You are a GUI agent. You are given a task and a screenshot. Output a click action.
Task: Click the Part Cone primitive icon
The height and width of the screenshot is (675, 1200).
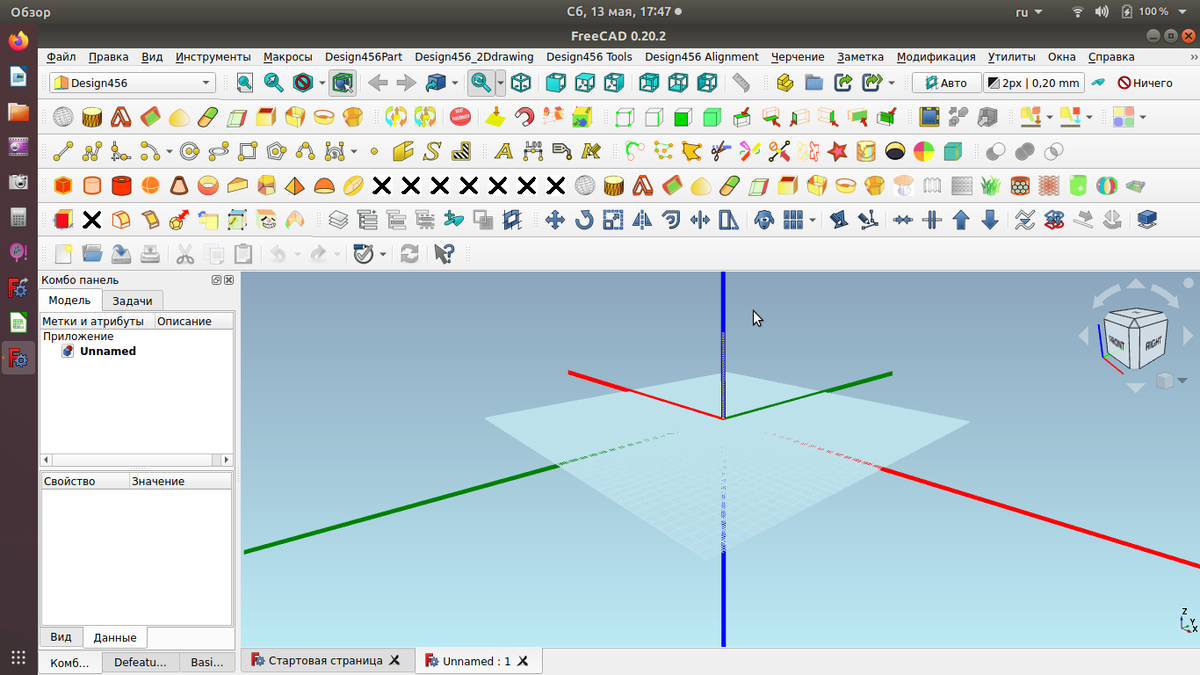[179, 186]
